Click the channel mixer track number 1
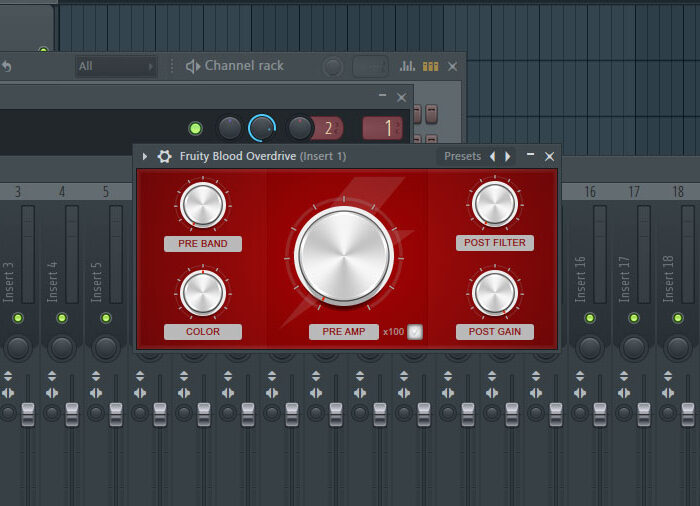 [x=383, y=128]
